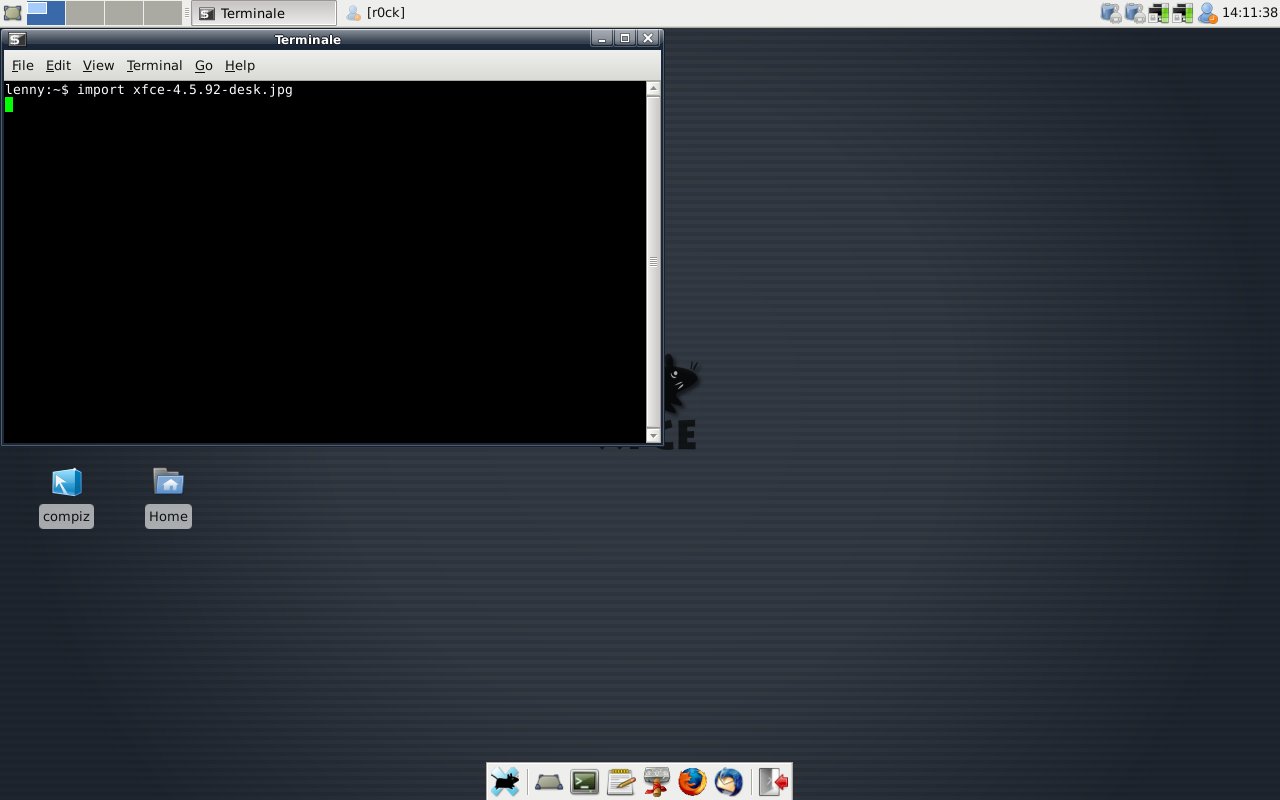This screenshot has height=800, width=1280.
Task: Click the logout door icon
Action: coord(773,781)
